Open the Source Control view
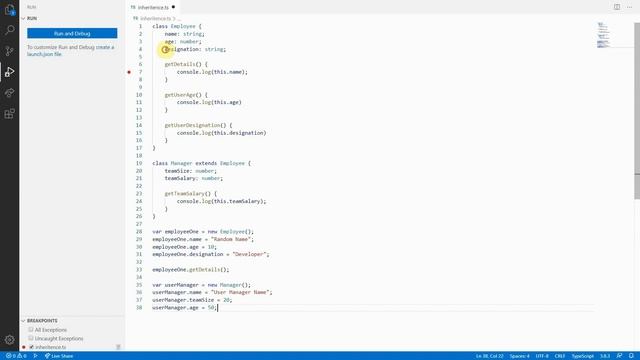This screenshot has width=640, height=360. [9, 51]
